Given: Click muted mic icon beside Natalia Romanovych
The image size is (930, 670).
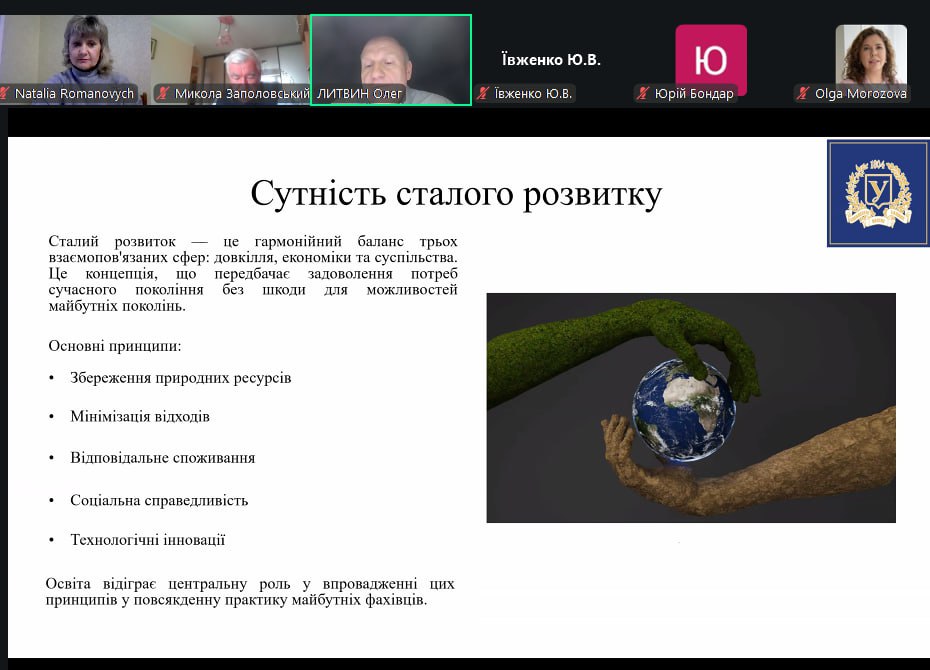Looking at the screenshot, I should click(7, 94).
